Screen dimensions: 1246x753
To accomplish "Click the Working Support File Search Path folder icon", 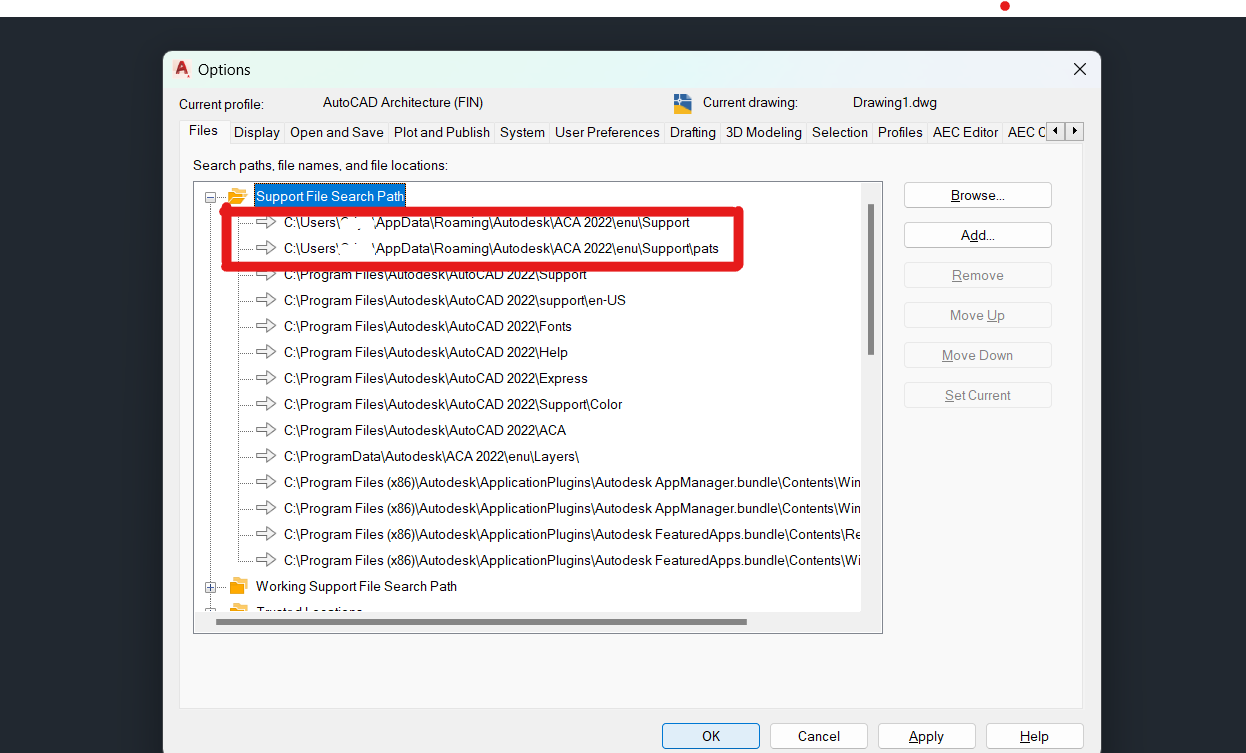I will pyautogui.click(x=238, y=586).
